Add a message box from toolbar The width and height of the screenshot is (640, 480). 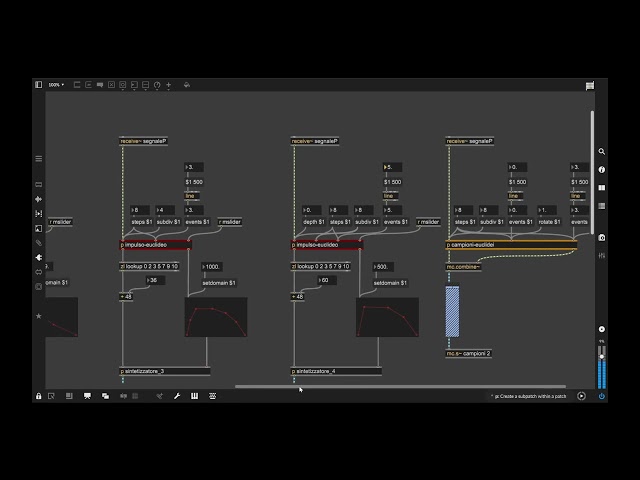(88, 85)
